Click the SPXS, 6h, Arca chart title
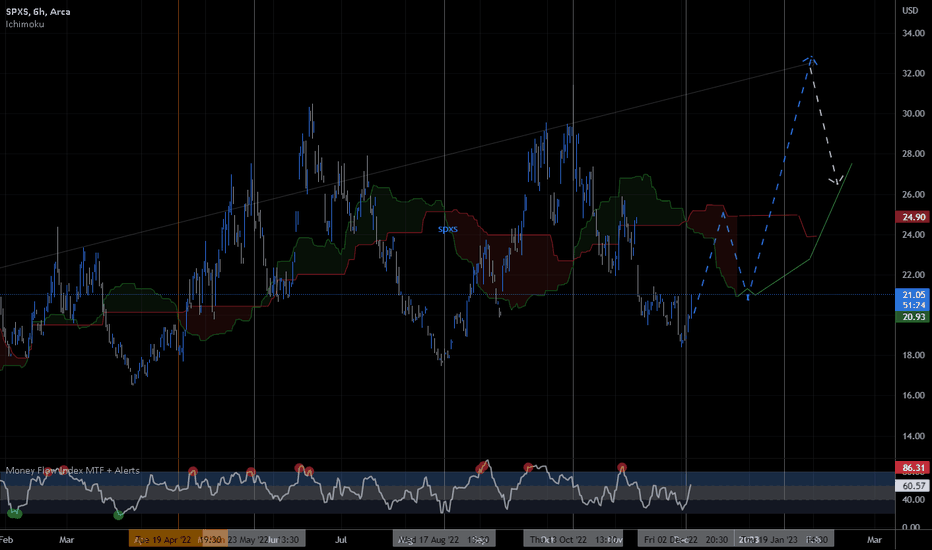 coord(38,11)
